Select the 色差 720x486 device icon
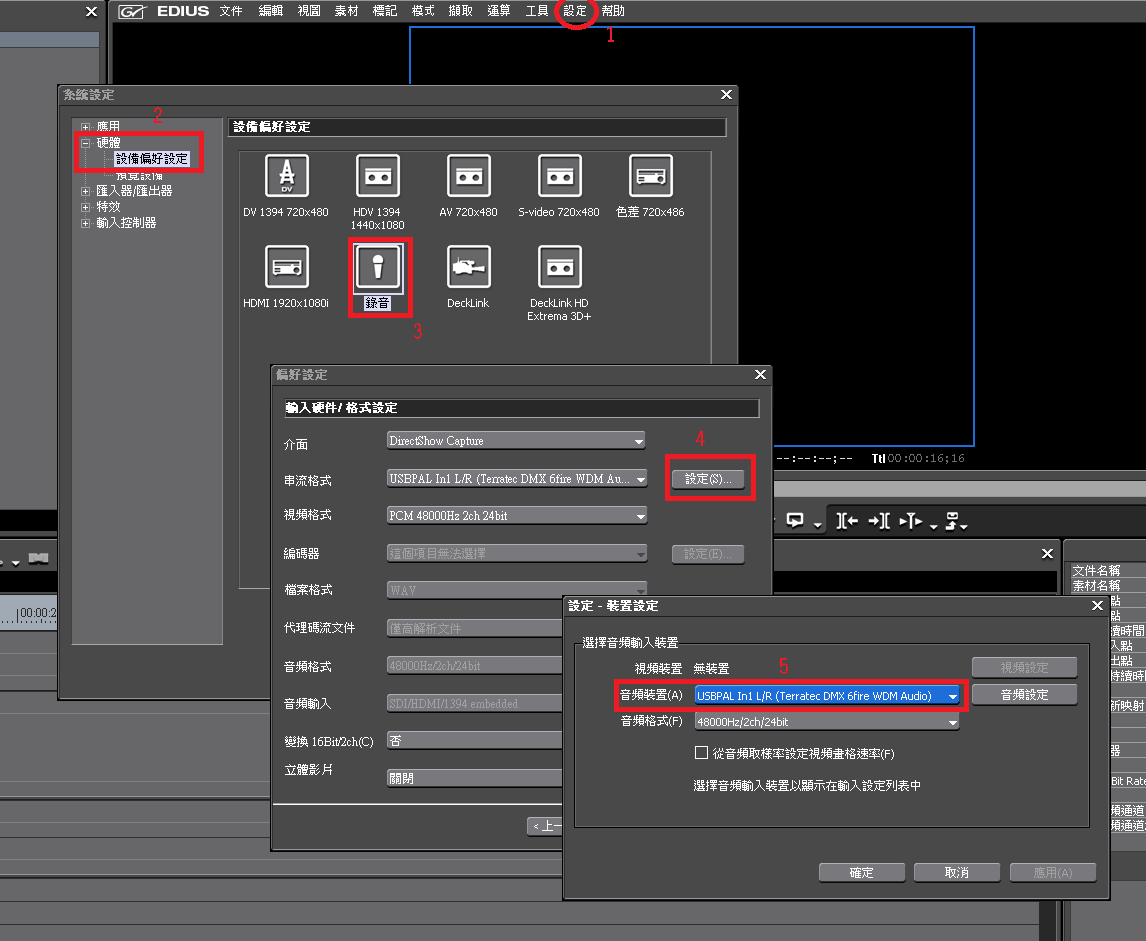Image resolution: width=1146 pixels, height=941 pixels. tap(650, 177)
